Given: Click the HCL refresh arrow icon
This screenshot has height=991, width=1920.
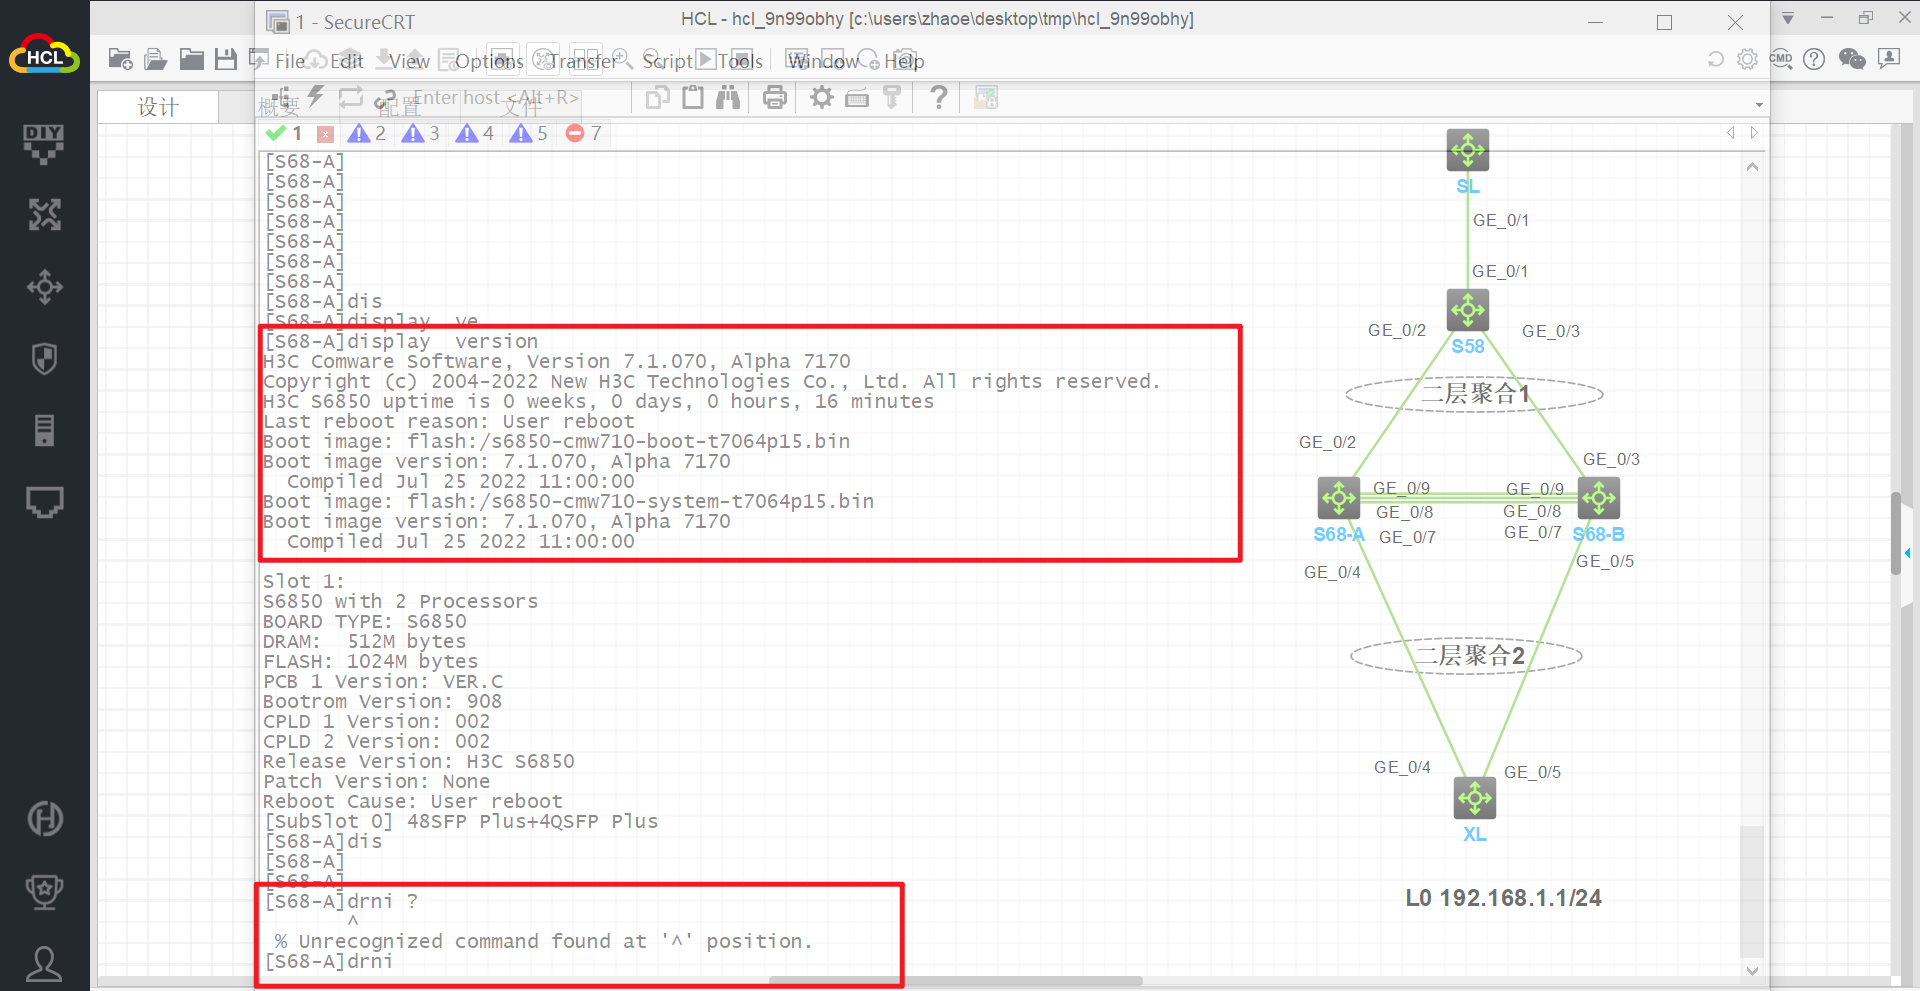Looking at the screenshot, I should [x=1715, y=59].
